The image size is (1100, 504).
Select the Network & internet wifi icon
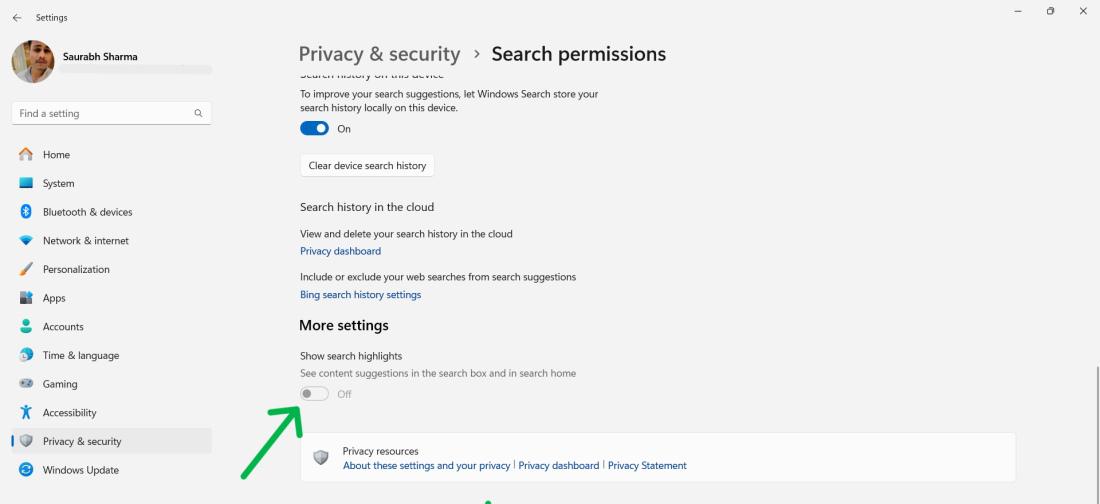click(x=27, y=241)
